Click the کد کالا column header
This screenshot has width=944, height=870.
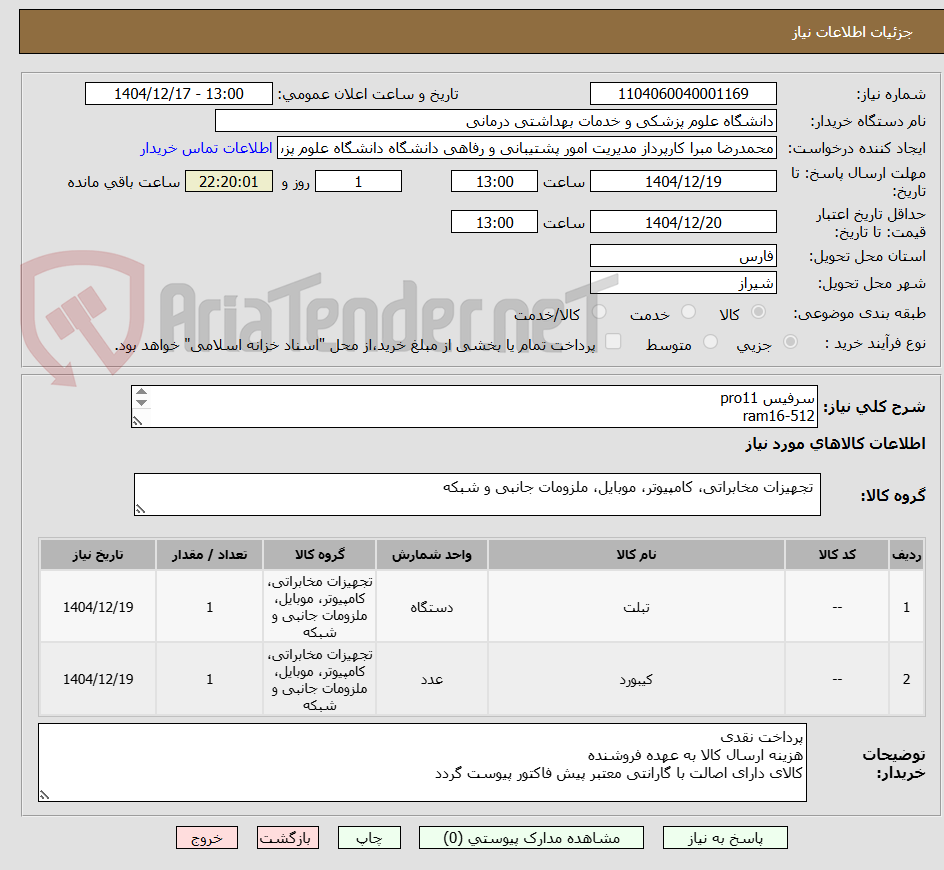coord(837,555)
